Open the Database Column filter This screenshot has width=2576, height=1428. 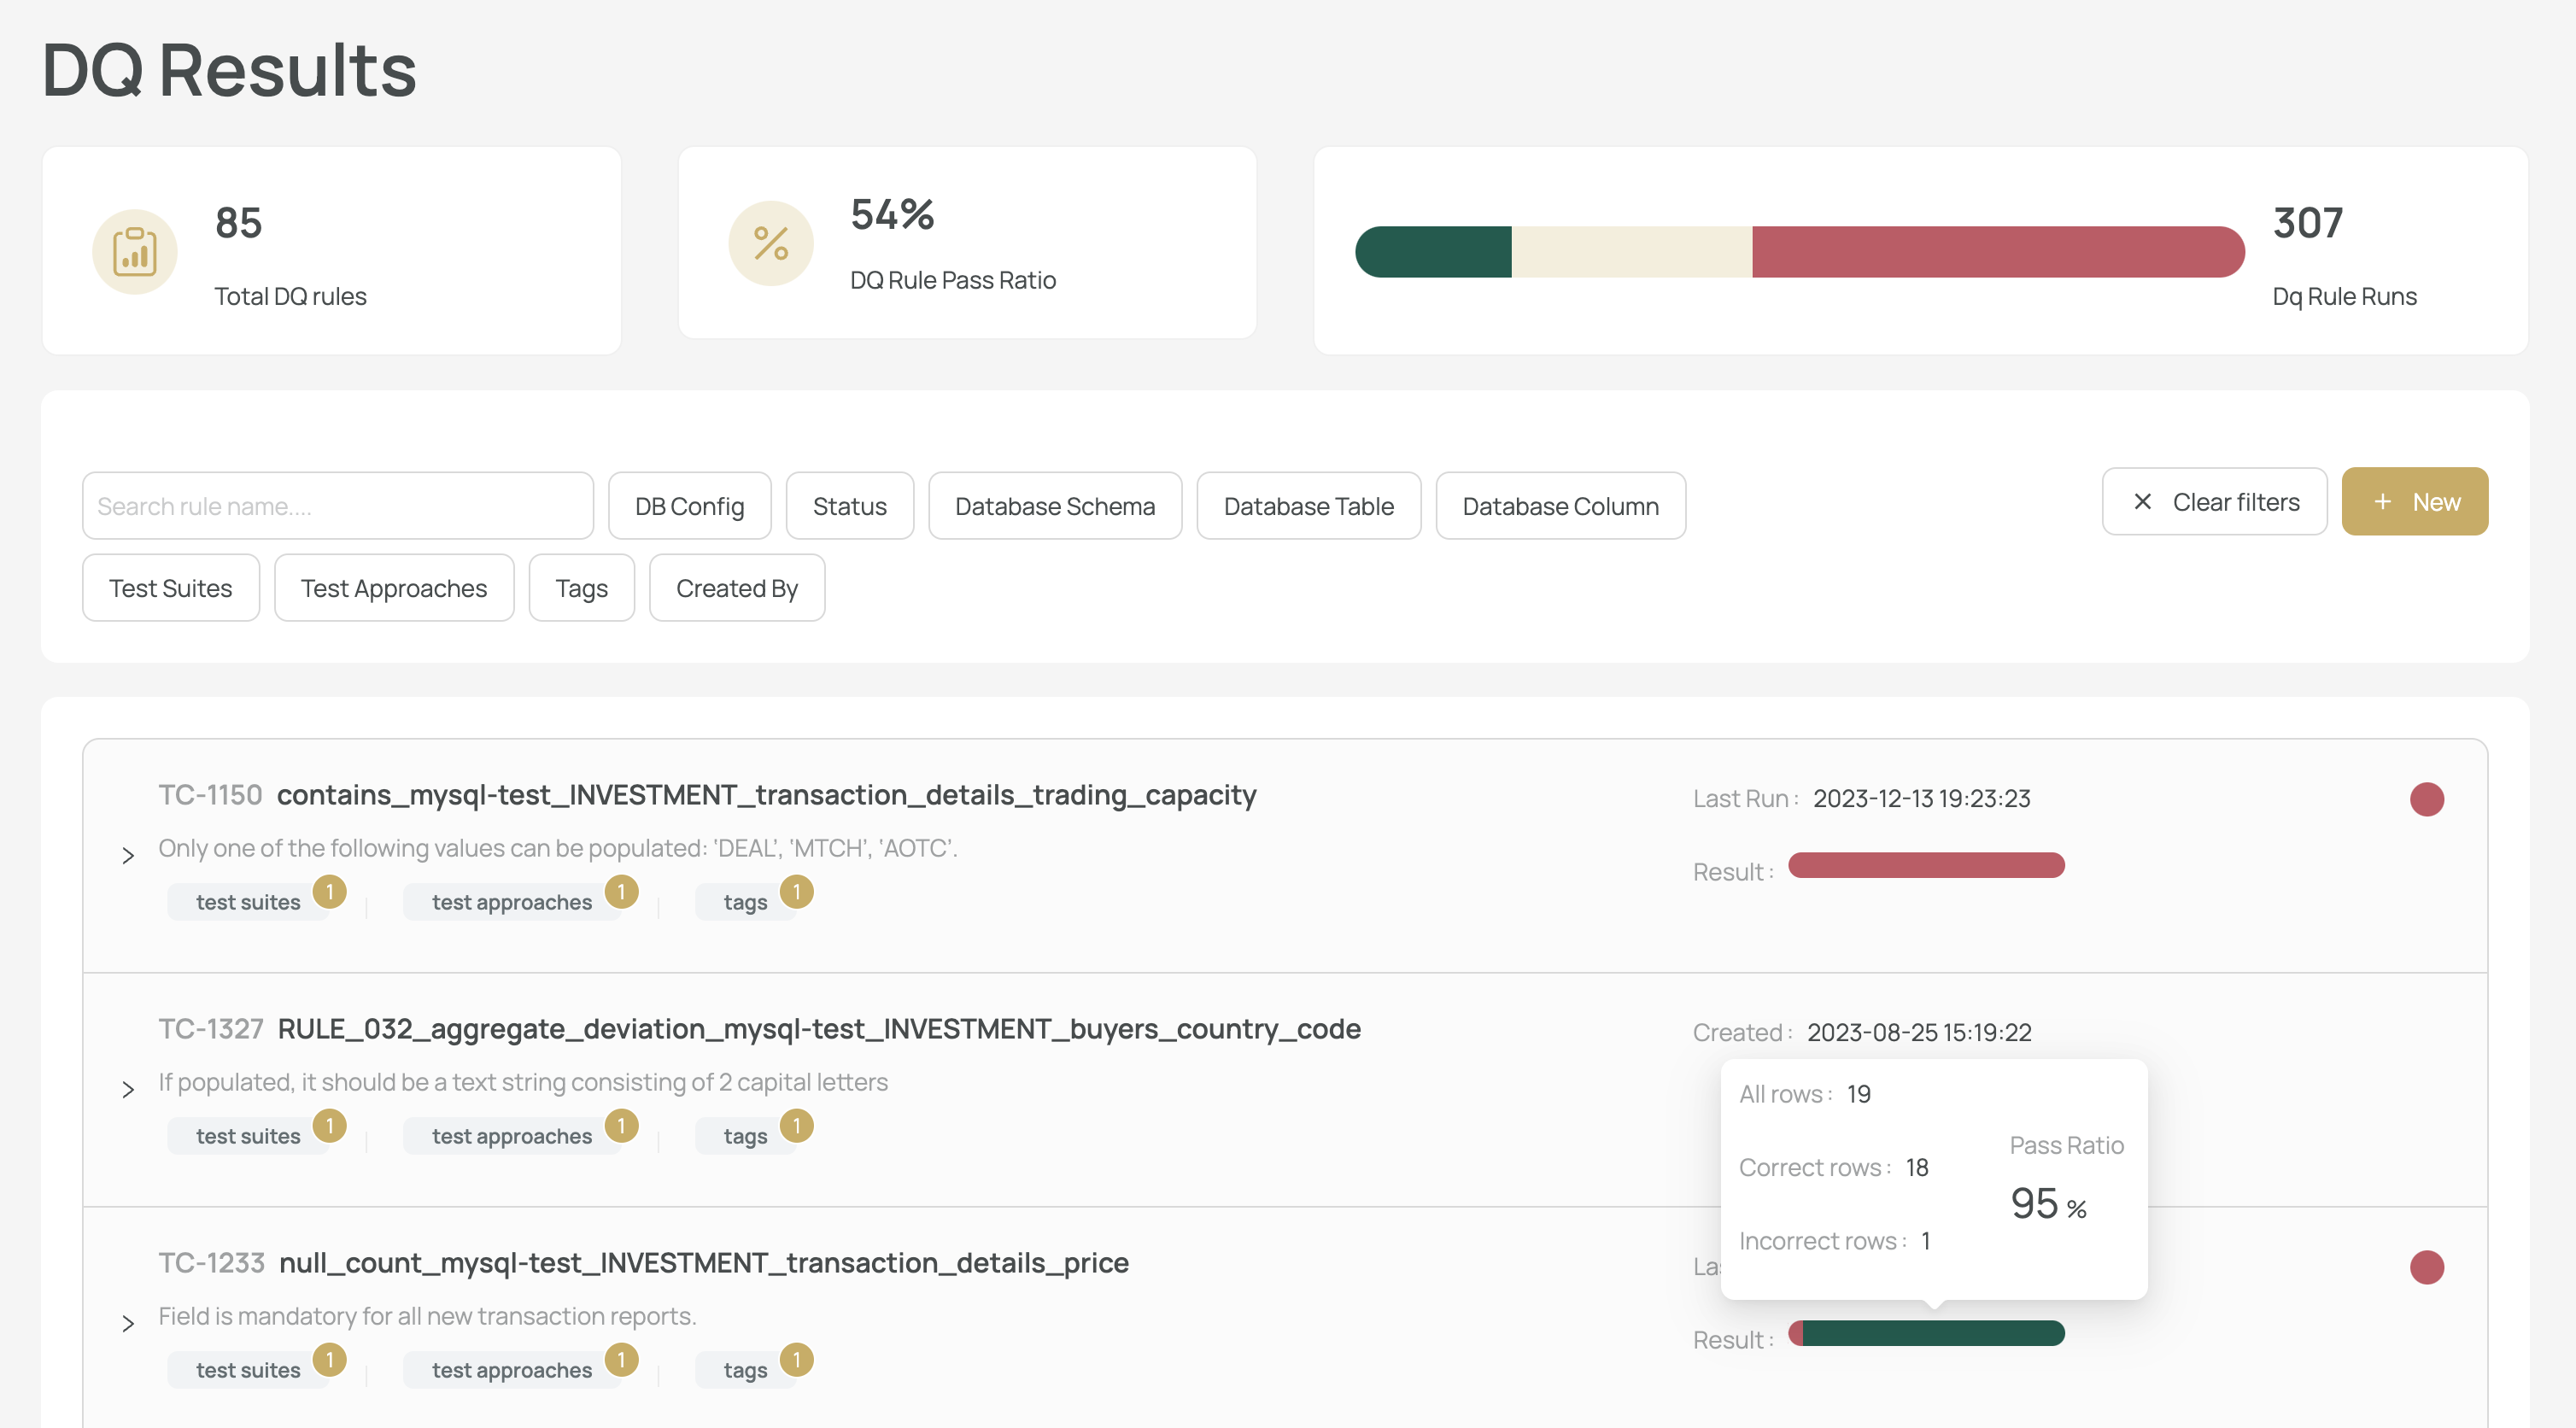(x=1561, y=506)
